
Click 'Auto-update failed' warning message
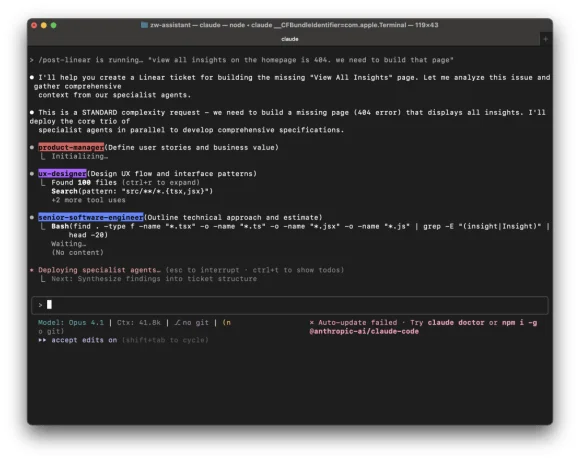point(357,323)
